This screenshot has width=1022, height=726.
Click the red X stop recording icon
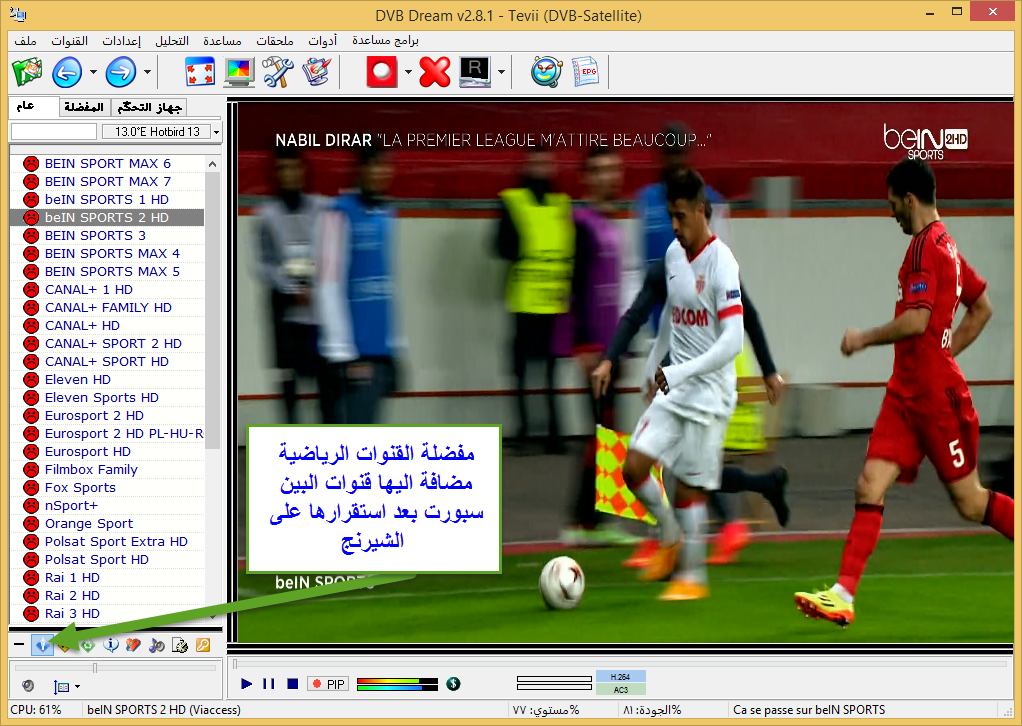pyautogui.click(x=435, y=72)
